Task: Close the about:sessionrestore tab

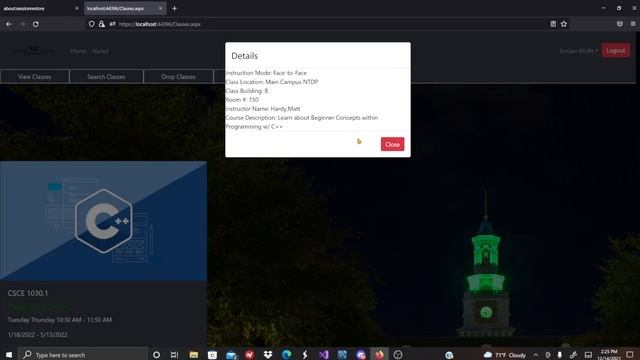Action: 77,8
